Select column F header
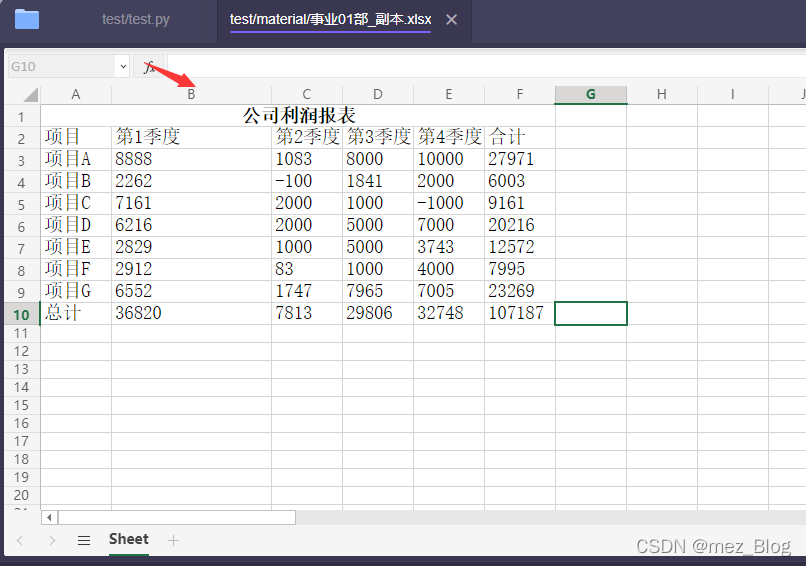 click(x=520, y=95)
